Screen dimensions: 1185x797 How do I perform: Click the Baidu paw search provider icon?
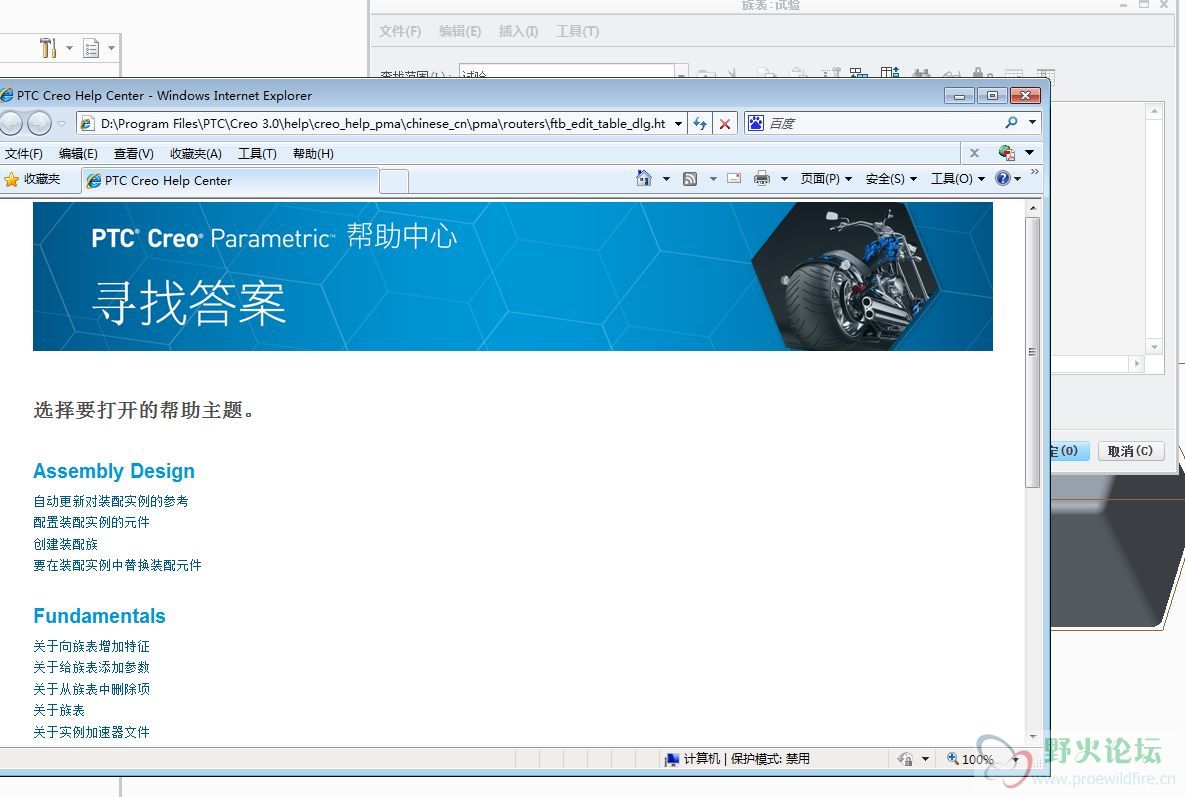click(756, 122)
